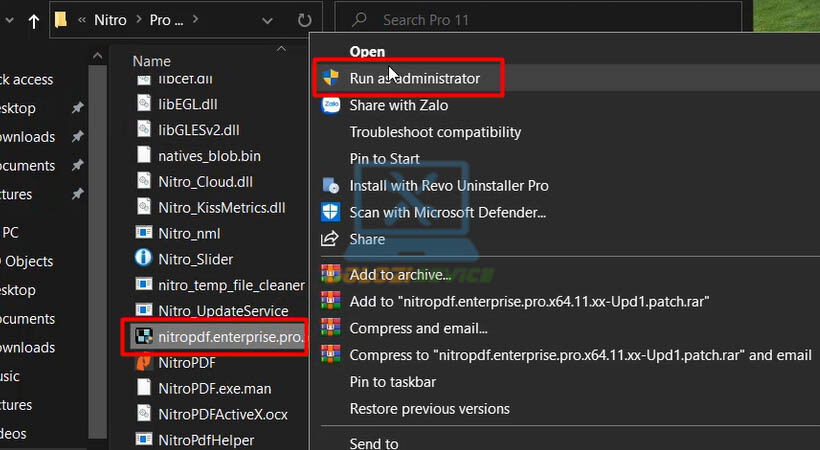This screenshot has width=820, height=450.
Task: Click the Zalo icon for Share with Zalo
Action: coord(330,105)
